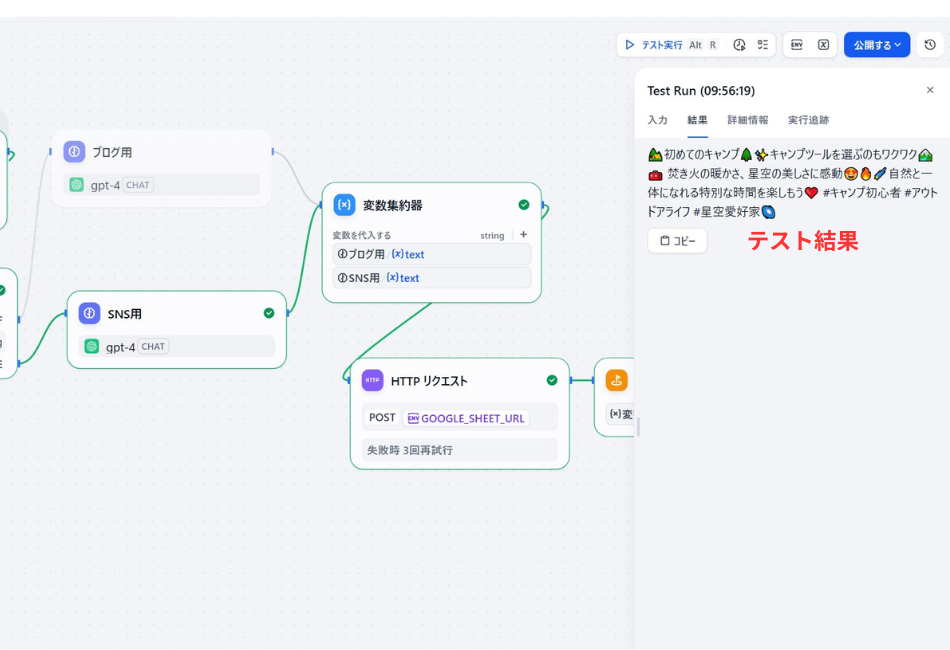Open the 公開する dropdown chevron
Screen dimensions: 950x650
point(896,44)
